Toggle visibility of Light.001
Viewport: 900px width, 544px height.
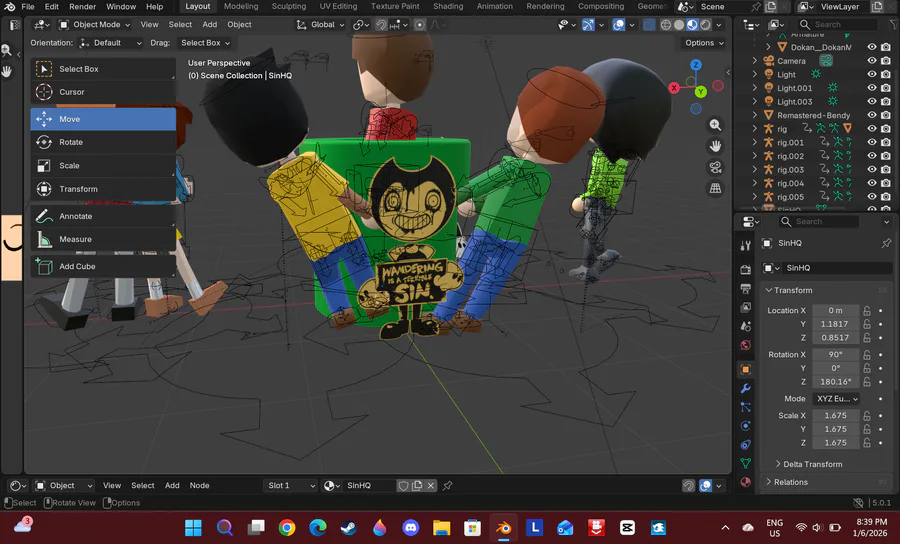click(872, 88)
